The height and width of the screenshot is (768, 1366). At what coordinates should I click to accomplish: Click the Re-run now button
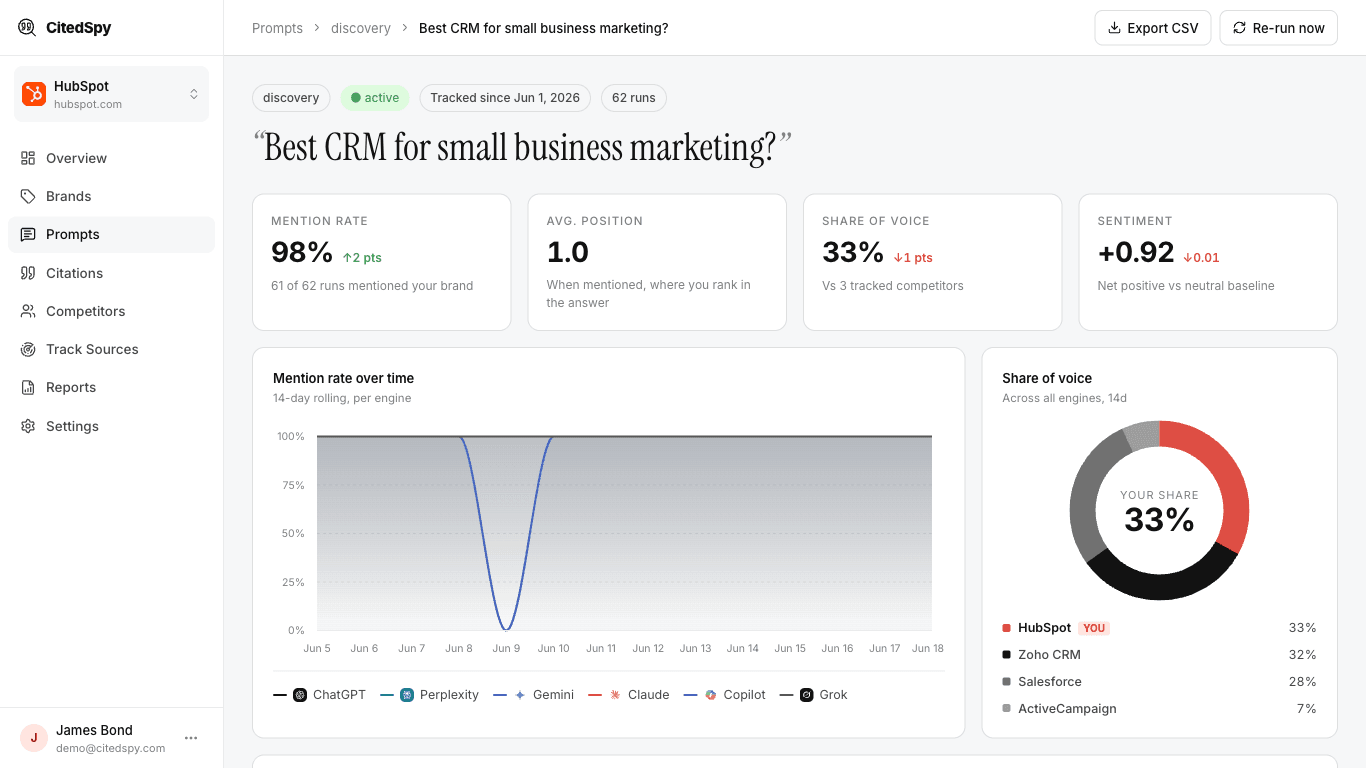[x=1279, y=28]
